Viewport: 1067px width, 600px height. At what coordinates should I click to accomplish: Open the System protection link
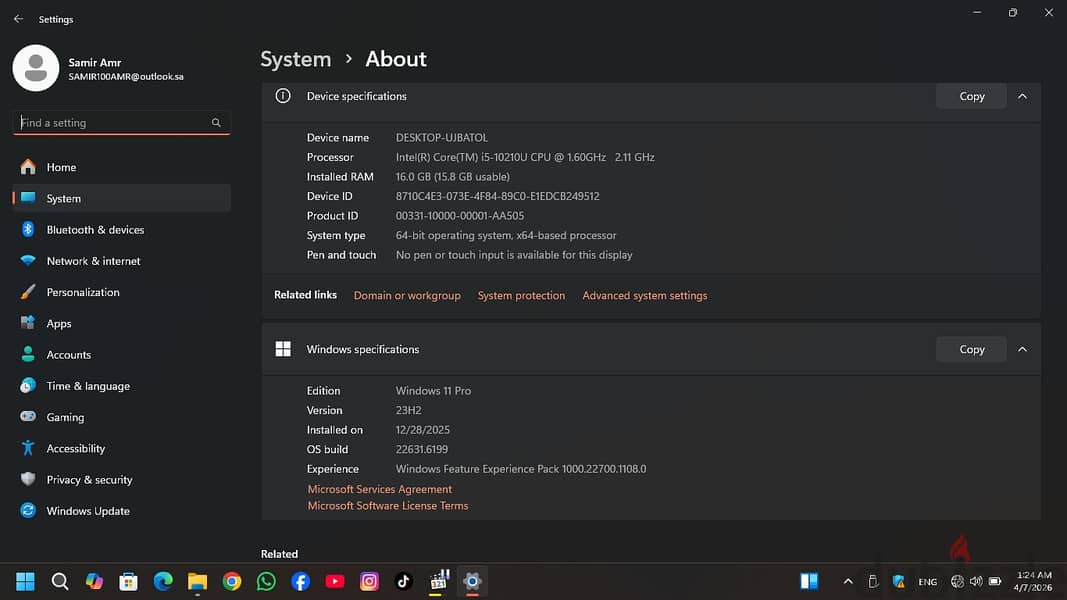521,295
